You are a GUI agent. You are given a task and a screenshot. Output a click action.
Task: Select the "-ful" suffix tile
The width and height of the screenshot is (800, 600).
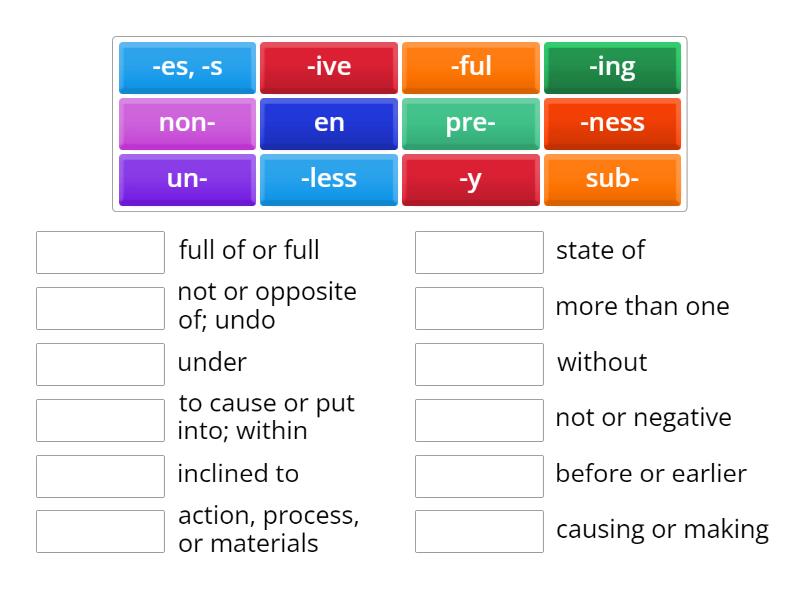coord(471,67)
